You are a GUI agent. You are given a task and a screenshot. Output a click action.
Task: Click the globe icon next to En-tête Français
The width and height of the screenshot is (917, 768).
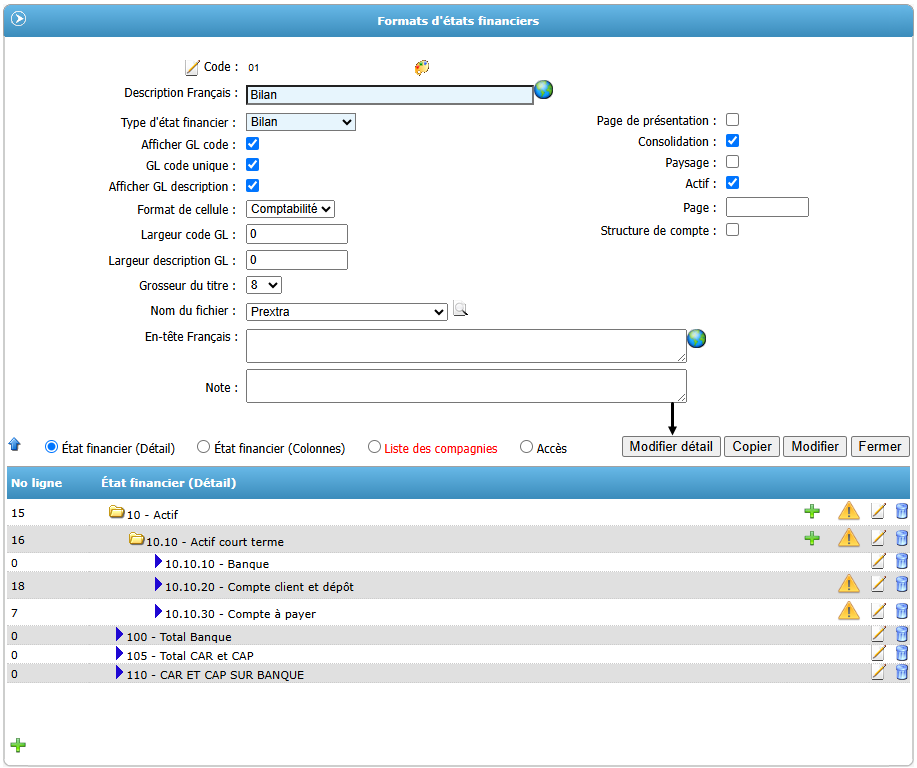(697, 339)
